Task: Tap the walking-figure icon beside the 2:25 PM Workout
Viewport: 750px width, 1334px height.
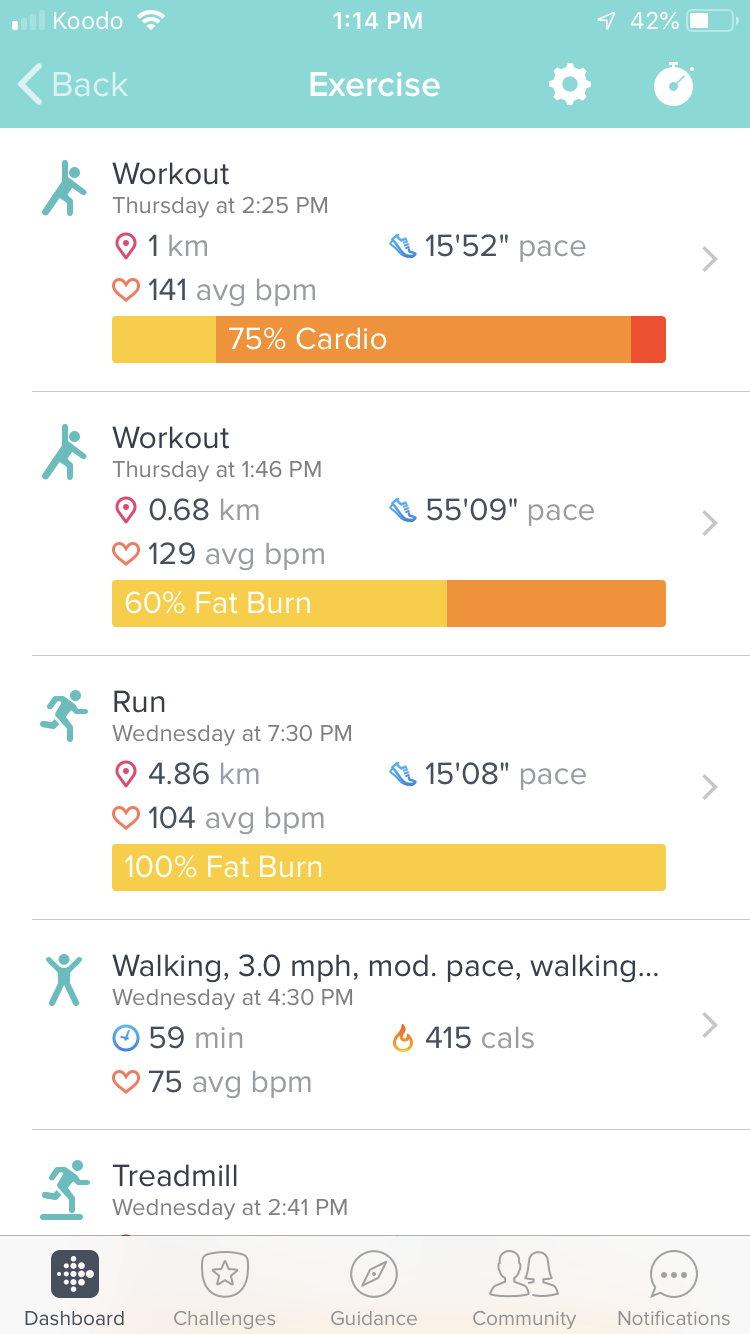Action: coord(62,186)
